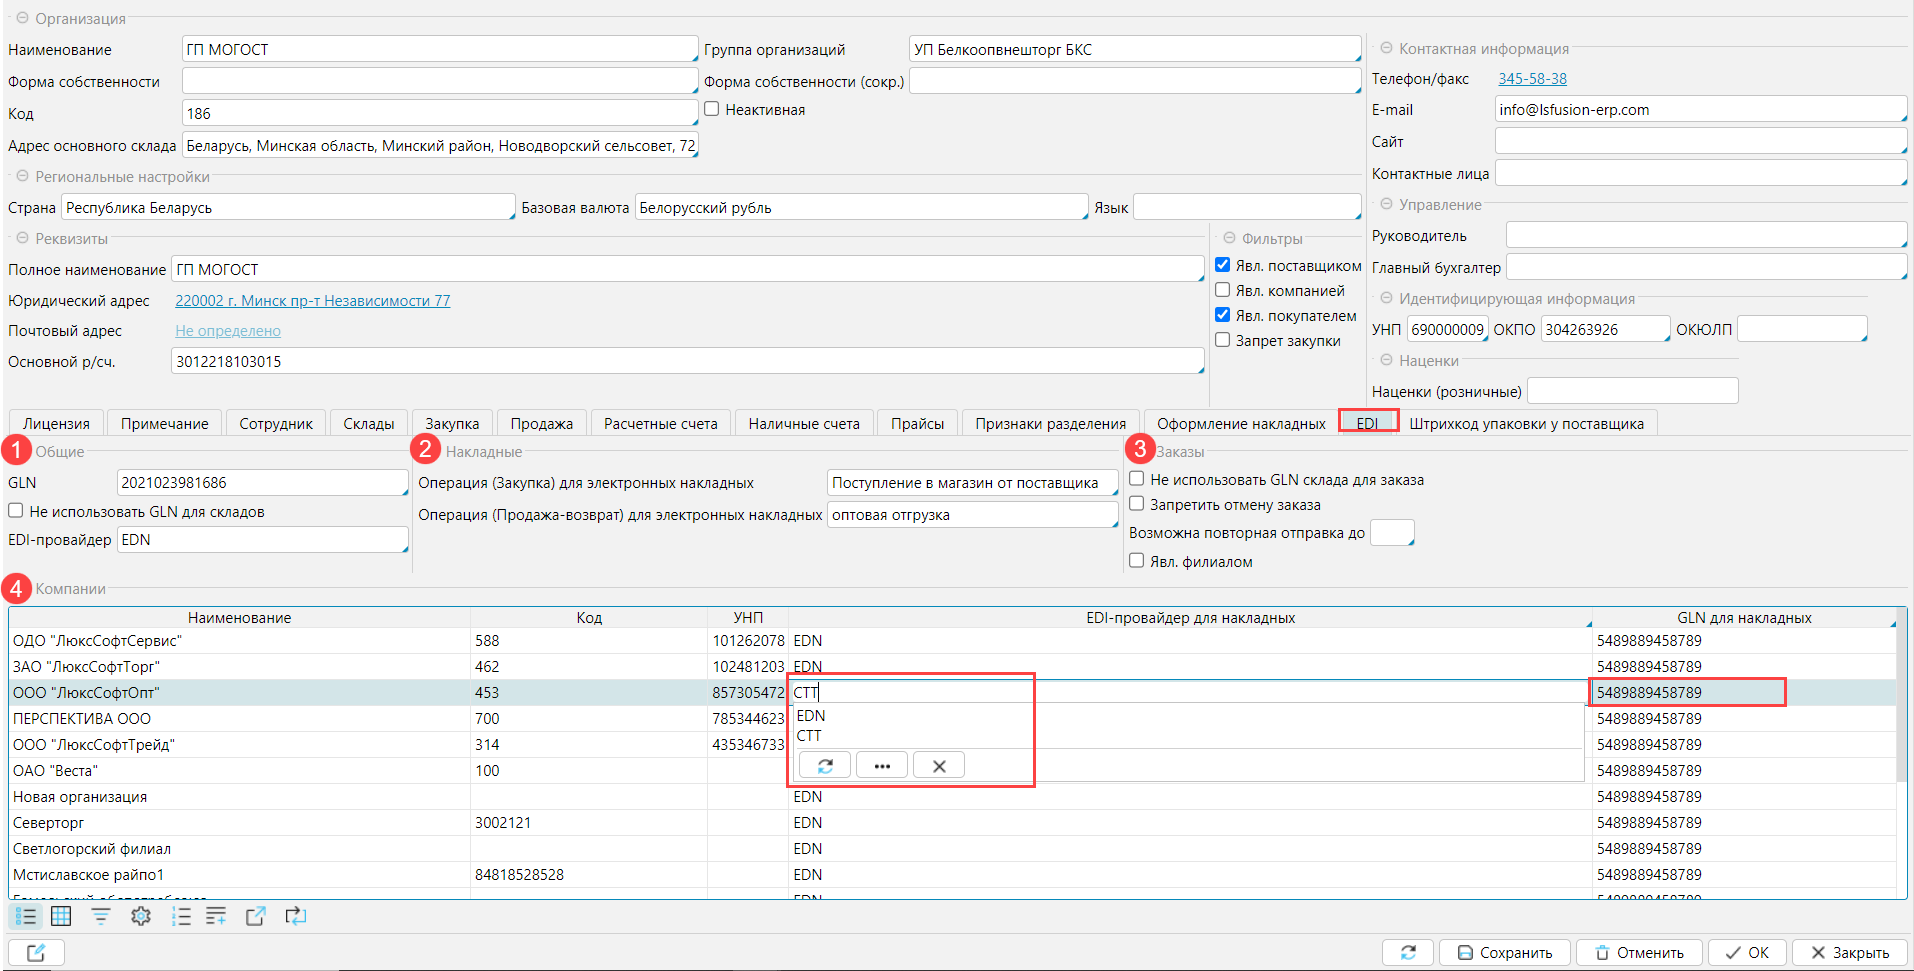Screen dimensions: 1914x971
Task: Click the GLN input field
Action: (262, 483)
